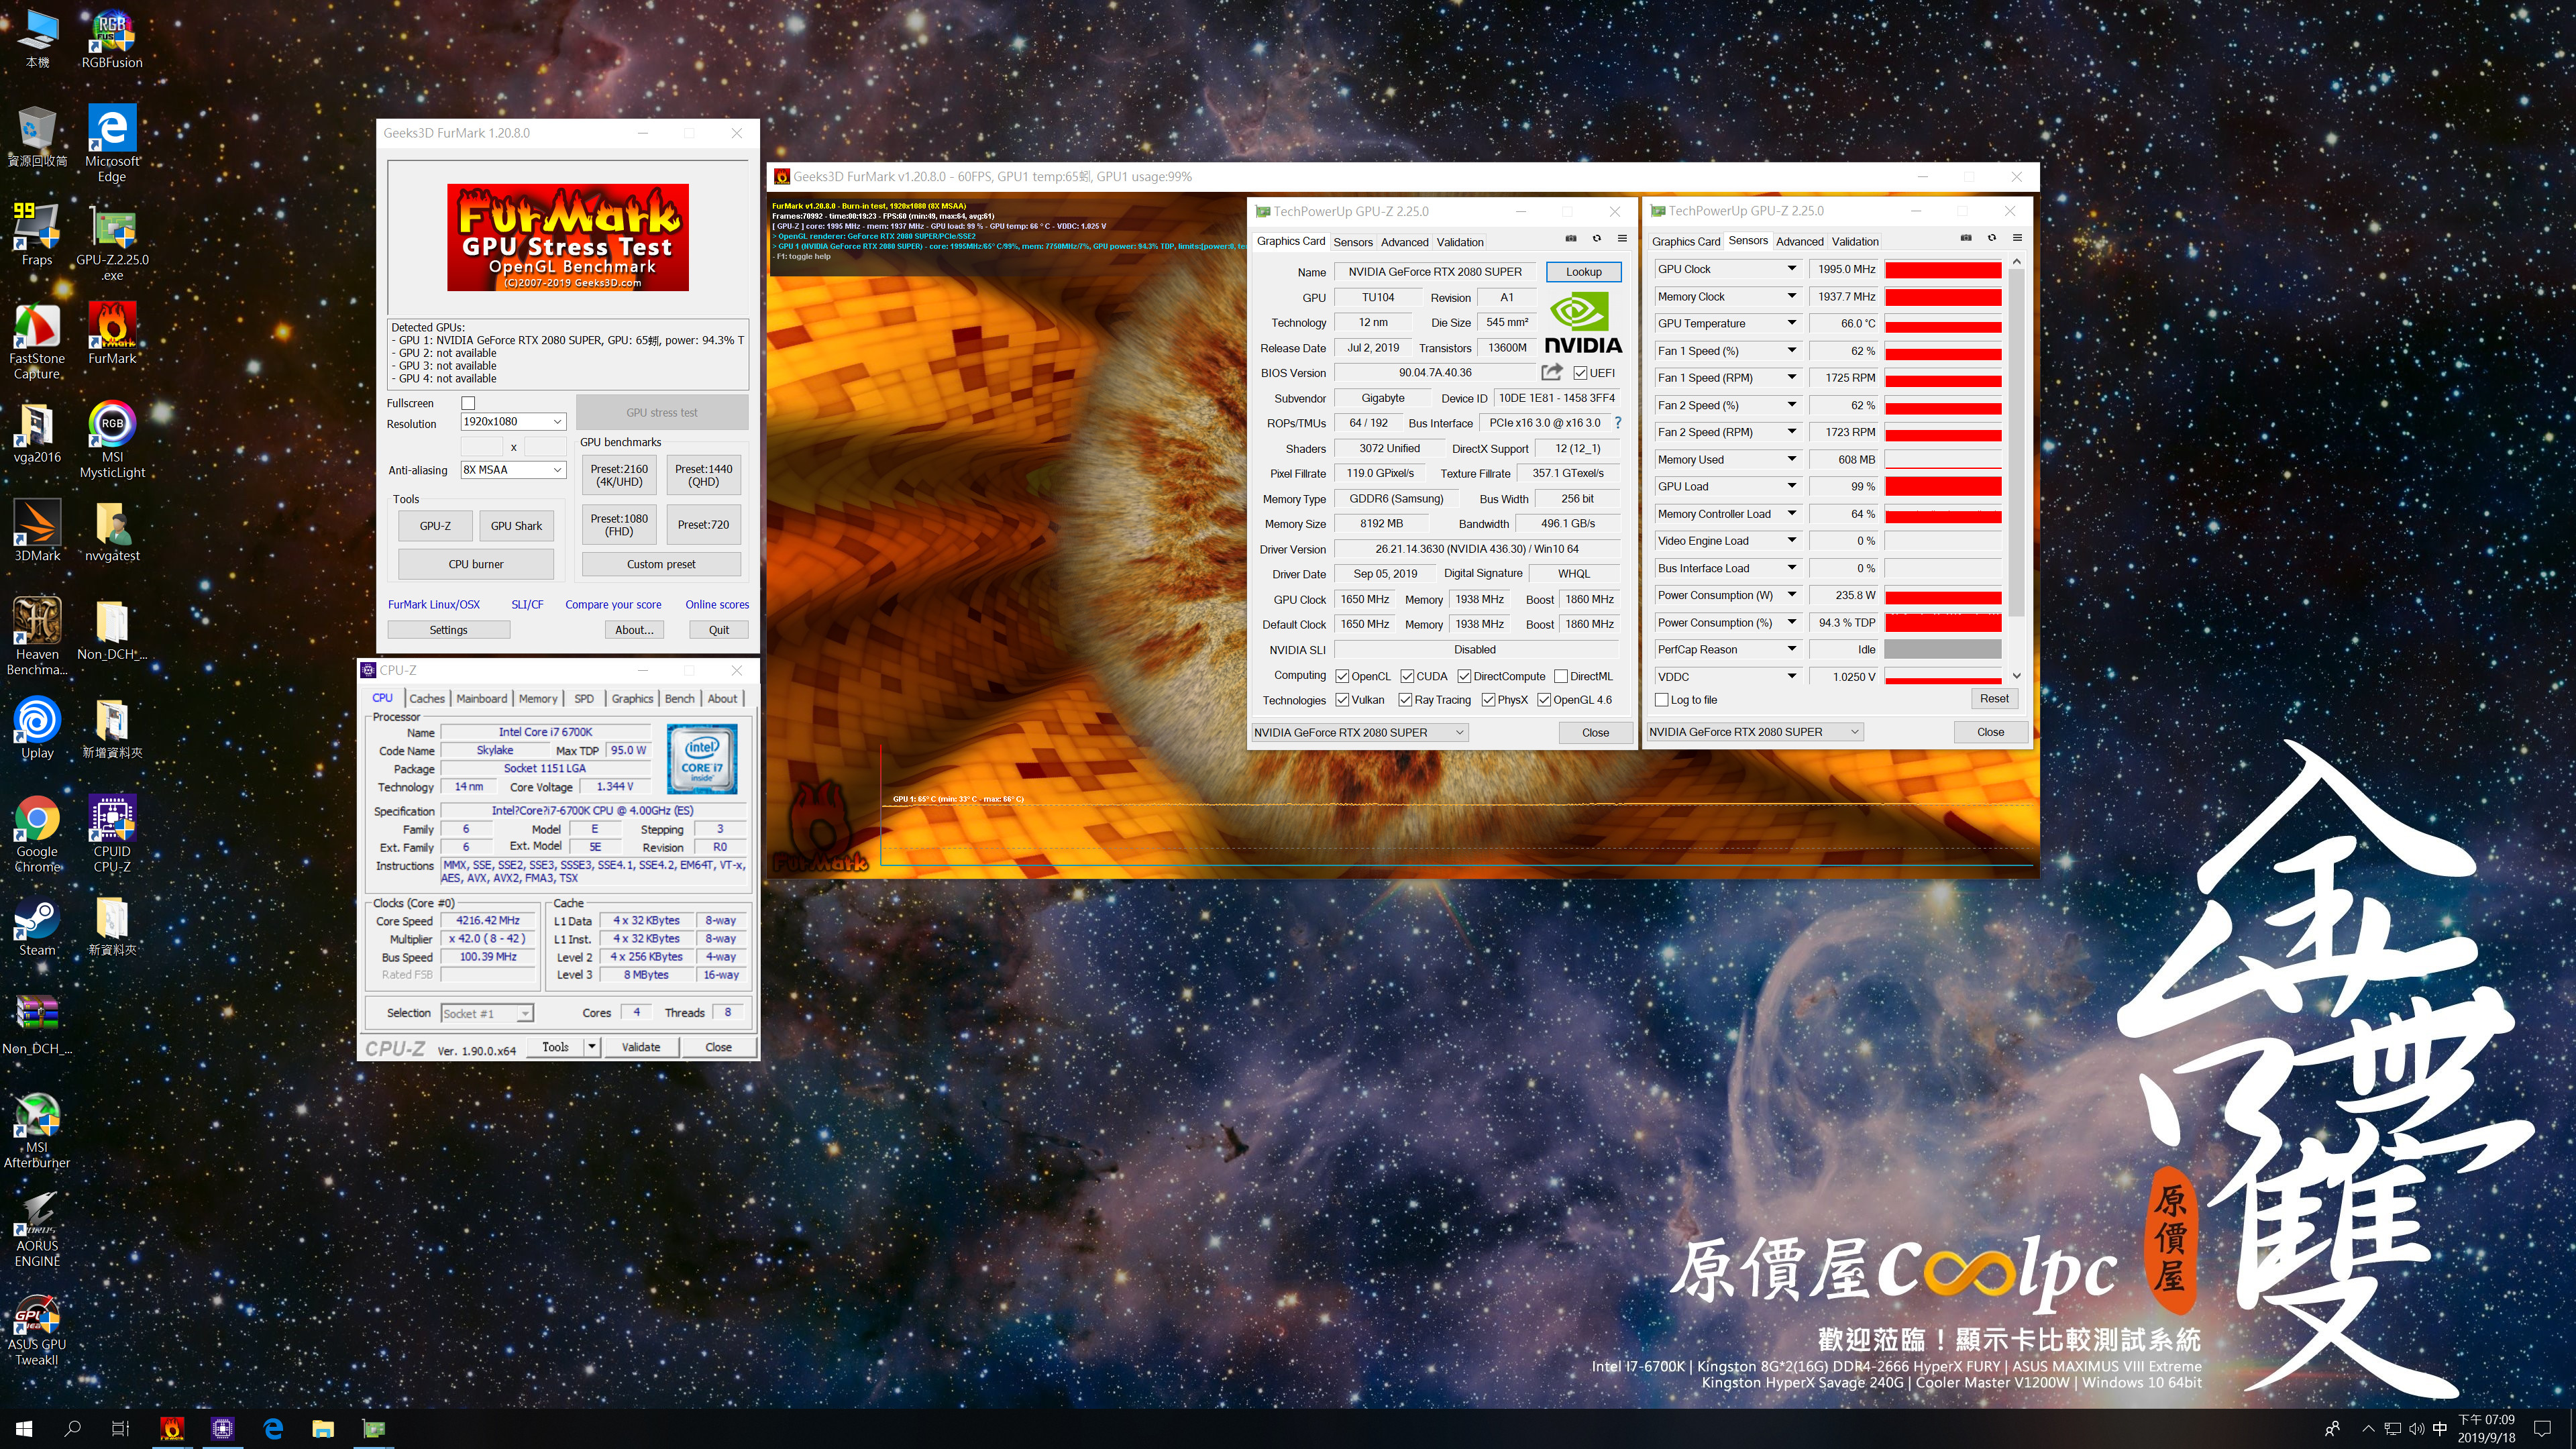Open Steam desktop icon
The width and height of the screenshot is (2576, 1449).
[x=37, y=925]
